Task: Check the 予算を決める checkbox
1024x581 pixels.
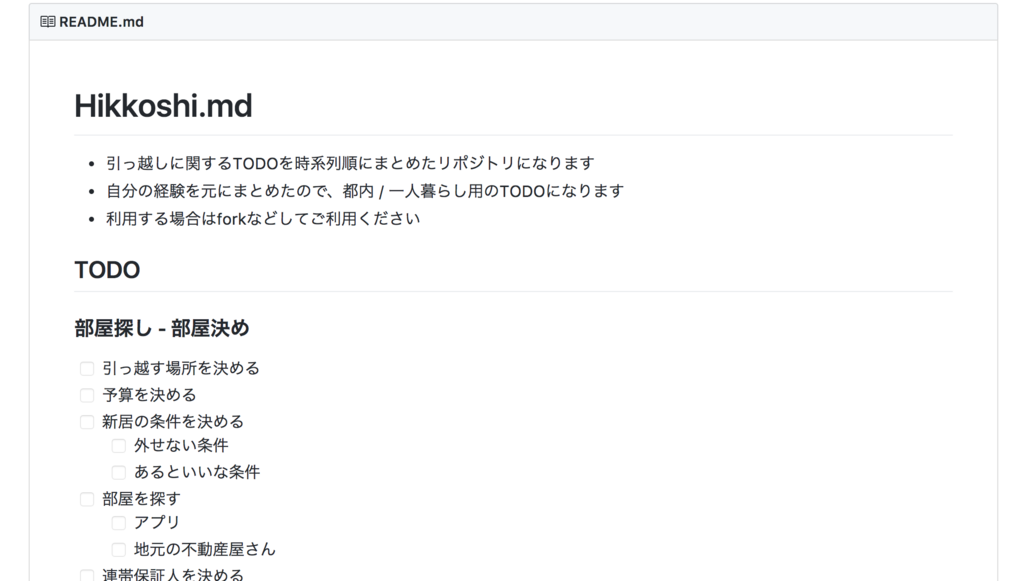Action: pyautogui.click(x=86, y=395)
